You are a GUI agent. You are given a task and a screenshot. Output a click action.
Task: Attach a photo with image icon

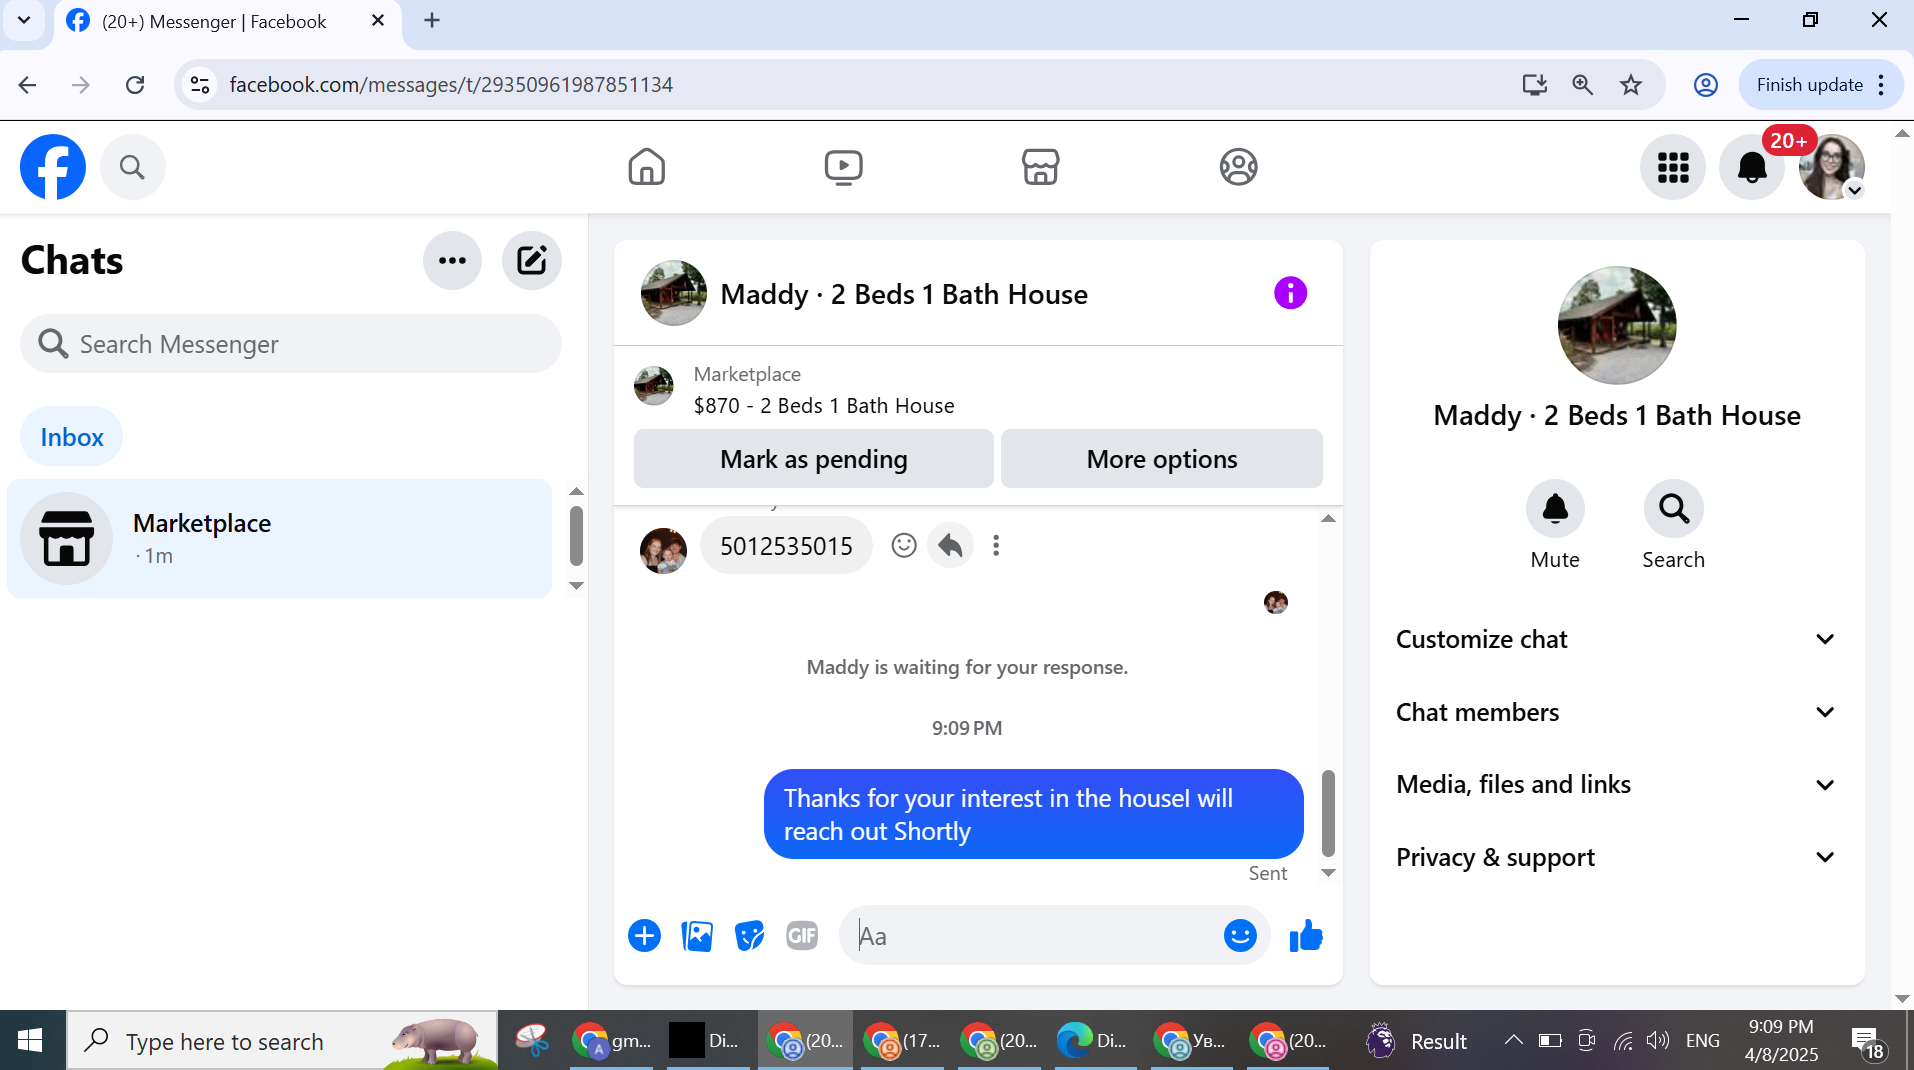point(697,936)
